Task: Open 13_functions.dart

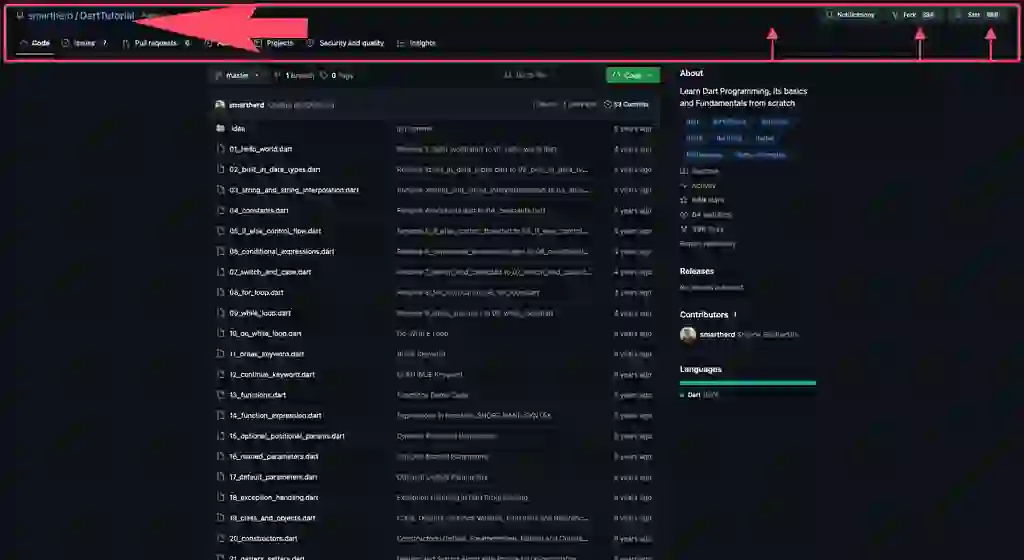Action: [x=257, y=395]
